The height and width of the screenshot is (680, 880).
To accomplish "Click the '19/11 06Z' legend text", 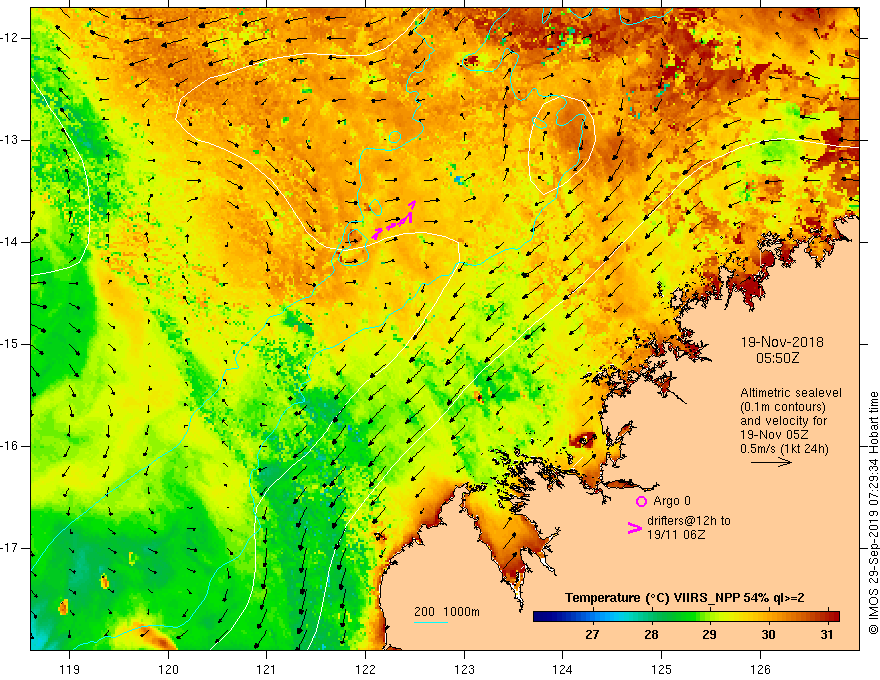I will click(x=676, y=535).
